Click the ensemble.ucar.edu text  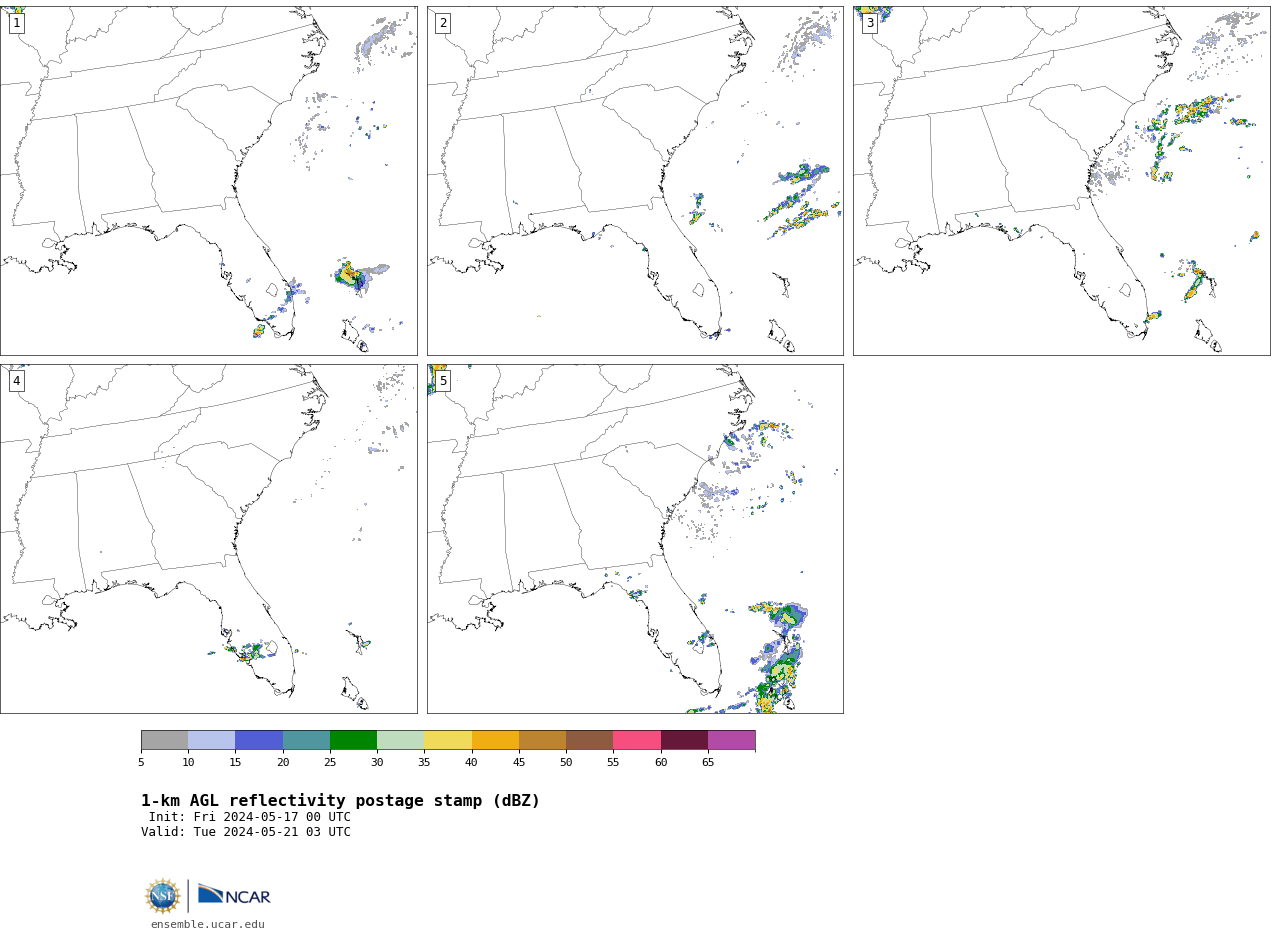tap(208, 924)
